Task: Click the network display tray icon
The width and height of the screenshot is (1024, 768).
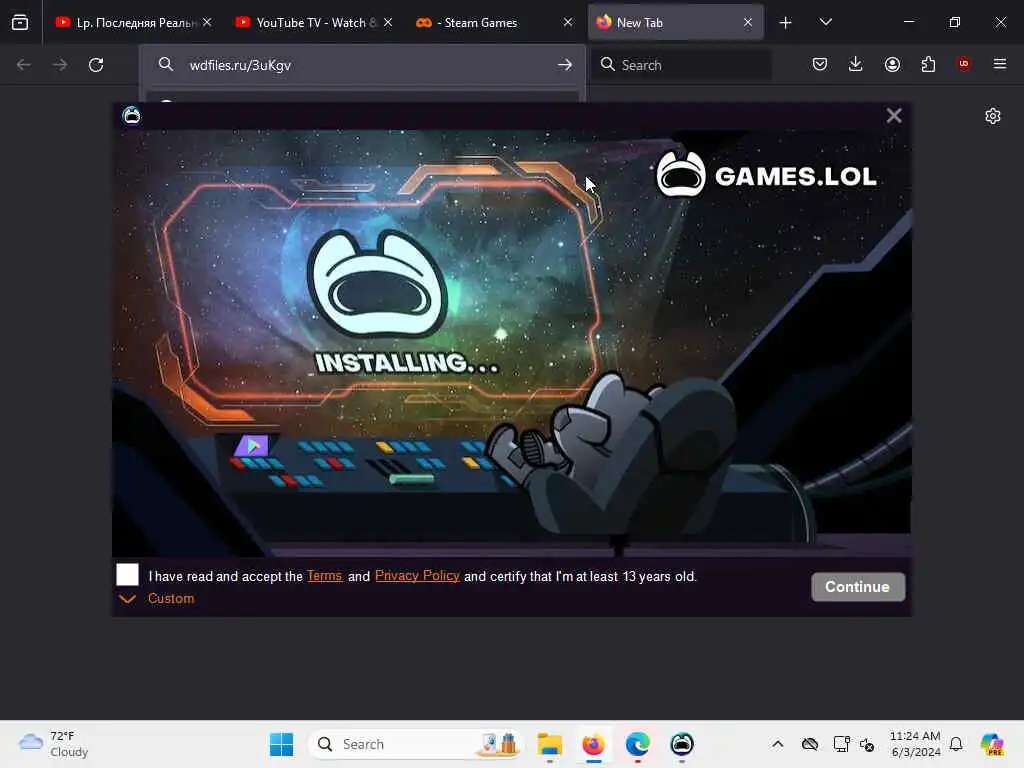Action: tap(841, 744)
